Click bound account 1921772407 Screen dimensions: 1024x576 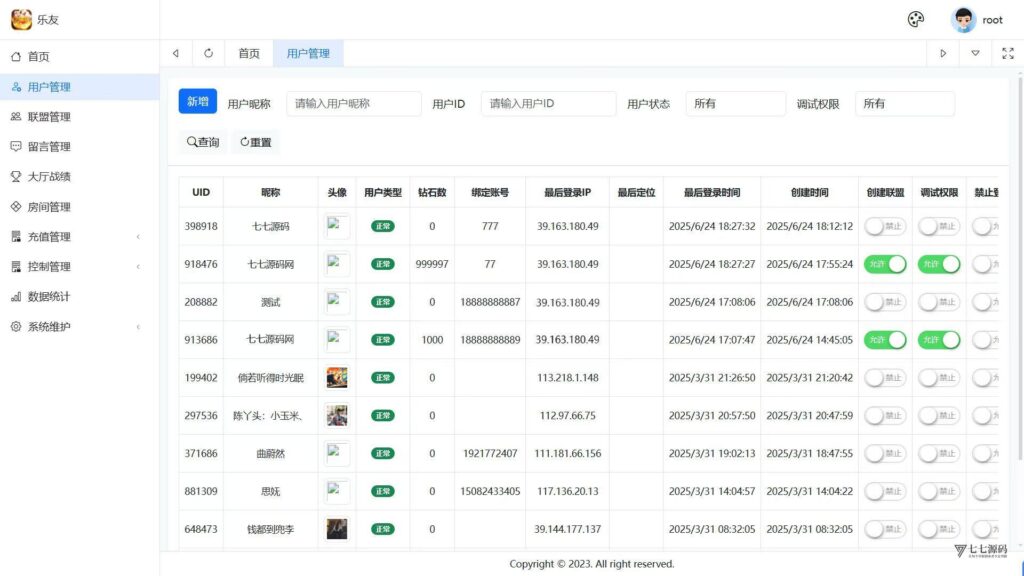(490, 453)
